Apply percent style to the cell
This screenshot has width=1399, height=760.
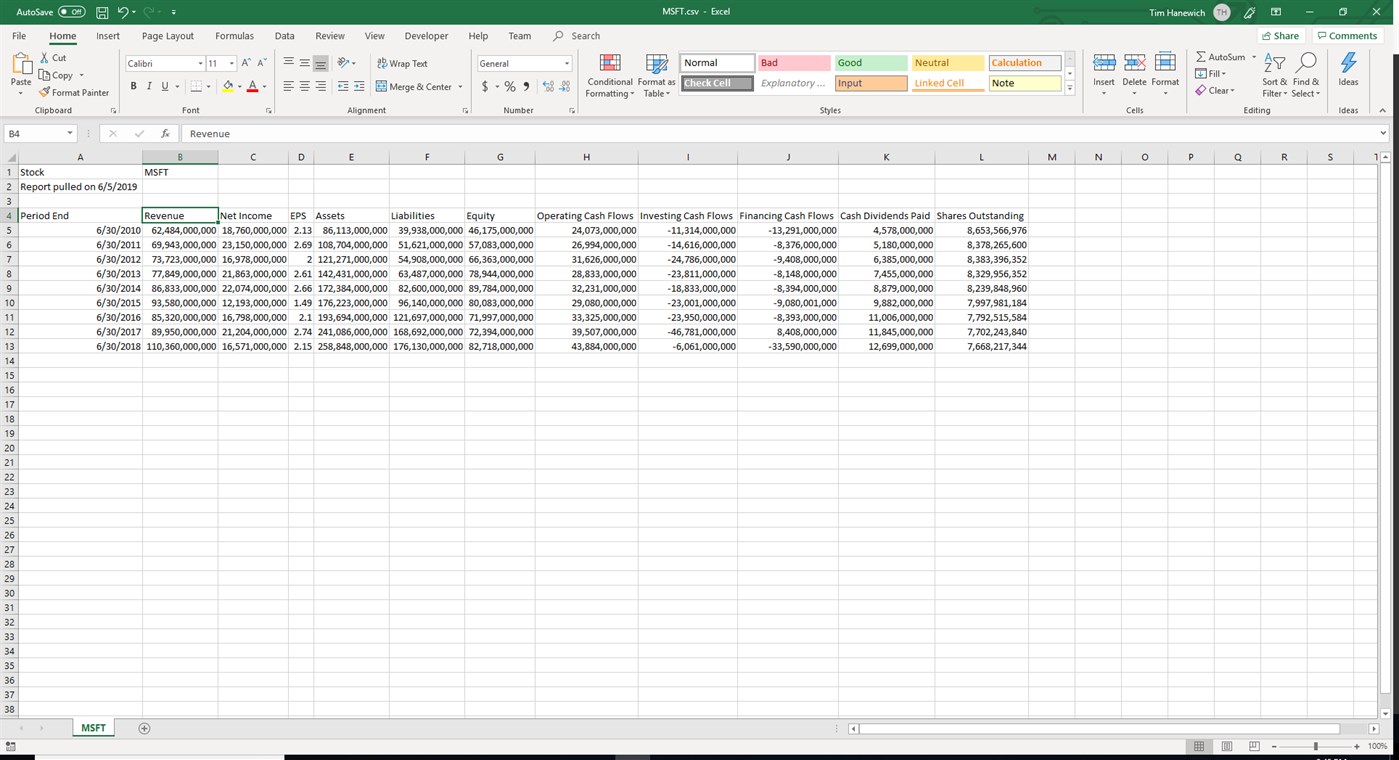510,87
